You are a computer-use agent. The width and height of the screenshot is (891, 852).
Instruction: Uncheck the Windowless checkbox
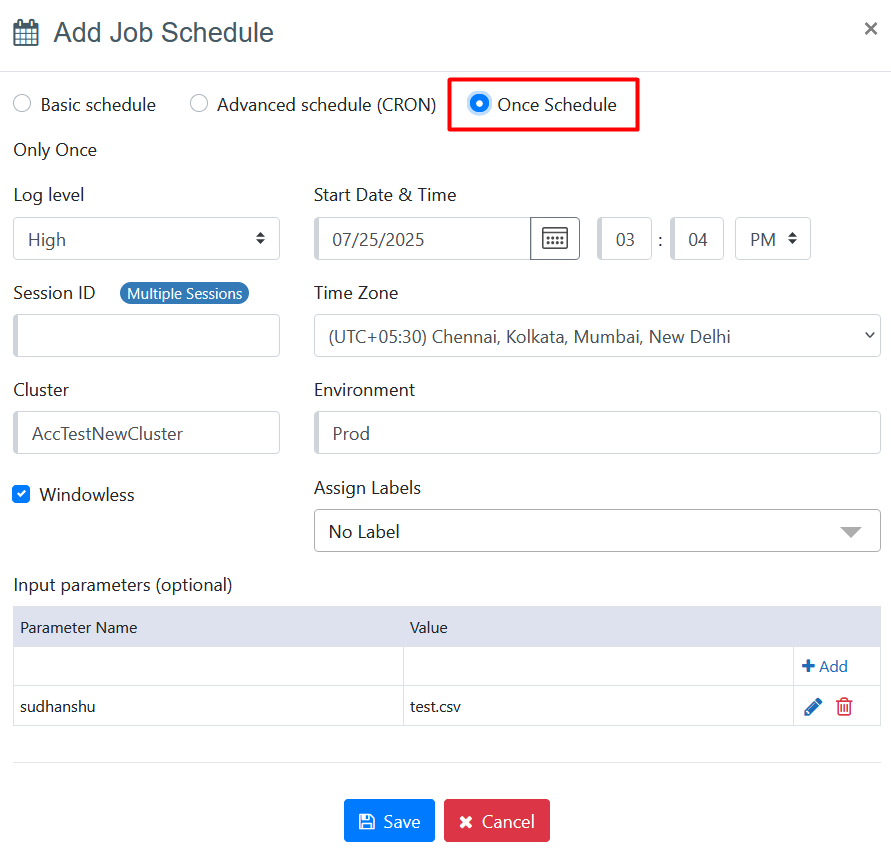tap(22, 494)
